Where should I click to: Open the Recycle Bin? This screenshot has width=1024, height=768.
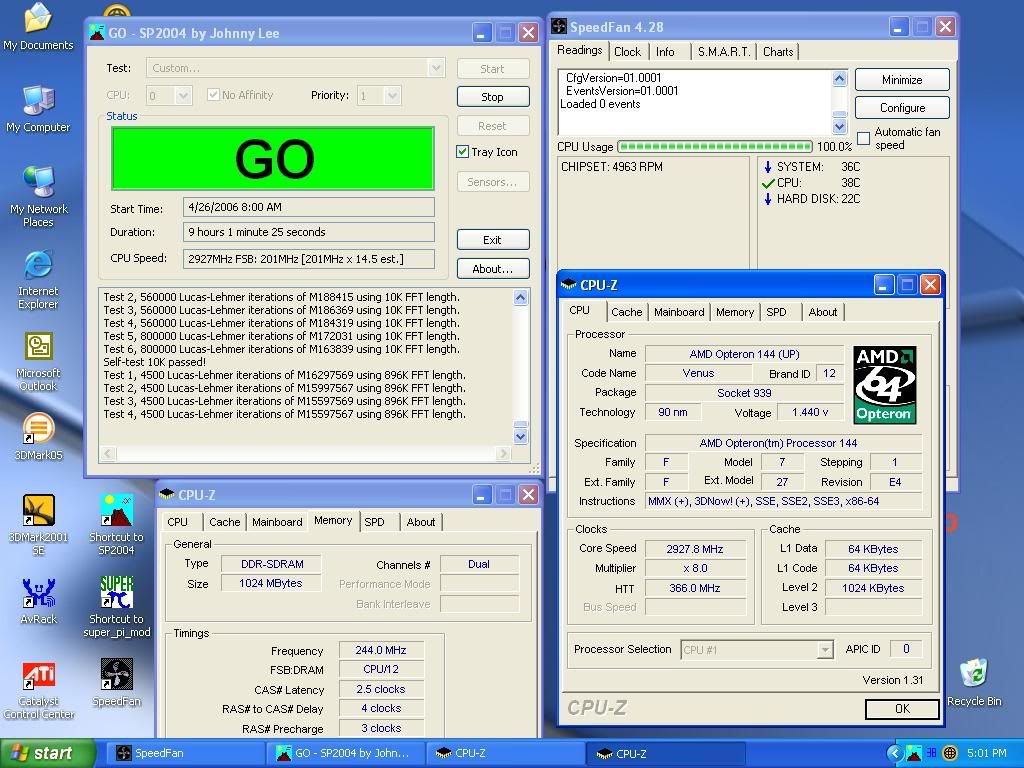point(973,674)
